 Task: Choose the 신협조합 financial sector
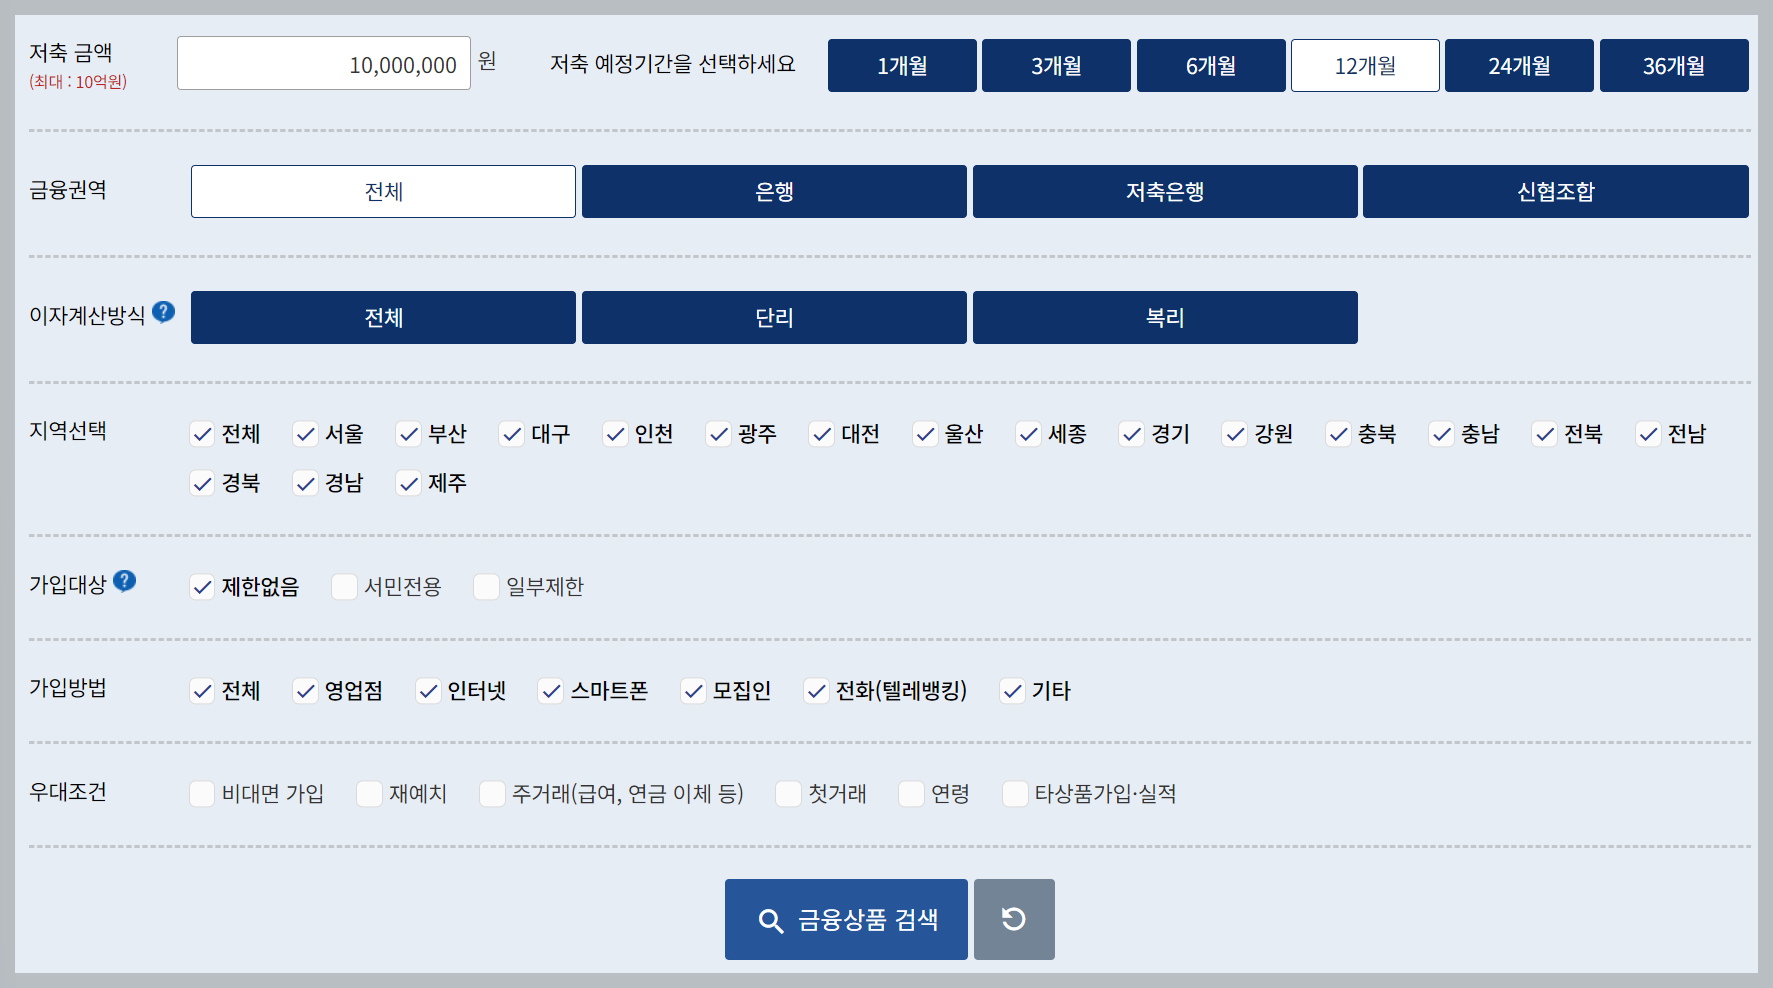(1555, 191)
